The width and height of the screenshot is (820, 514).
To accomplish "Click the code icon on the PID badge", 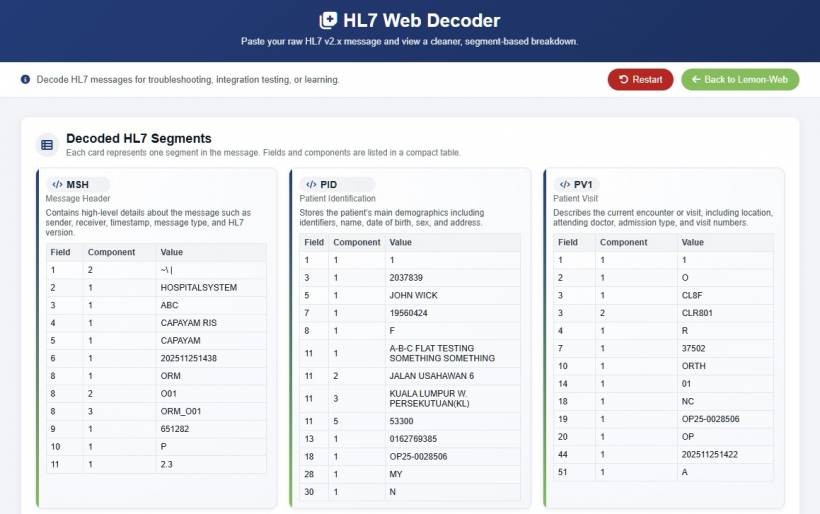I will click(311, 185).
